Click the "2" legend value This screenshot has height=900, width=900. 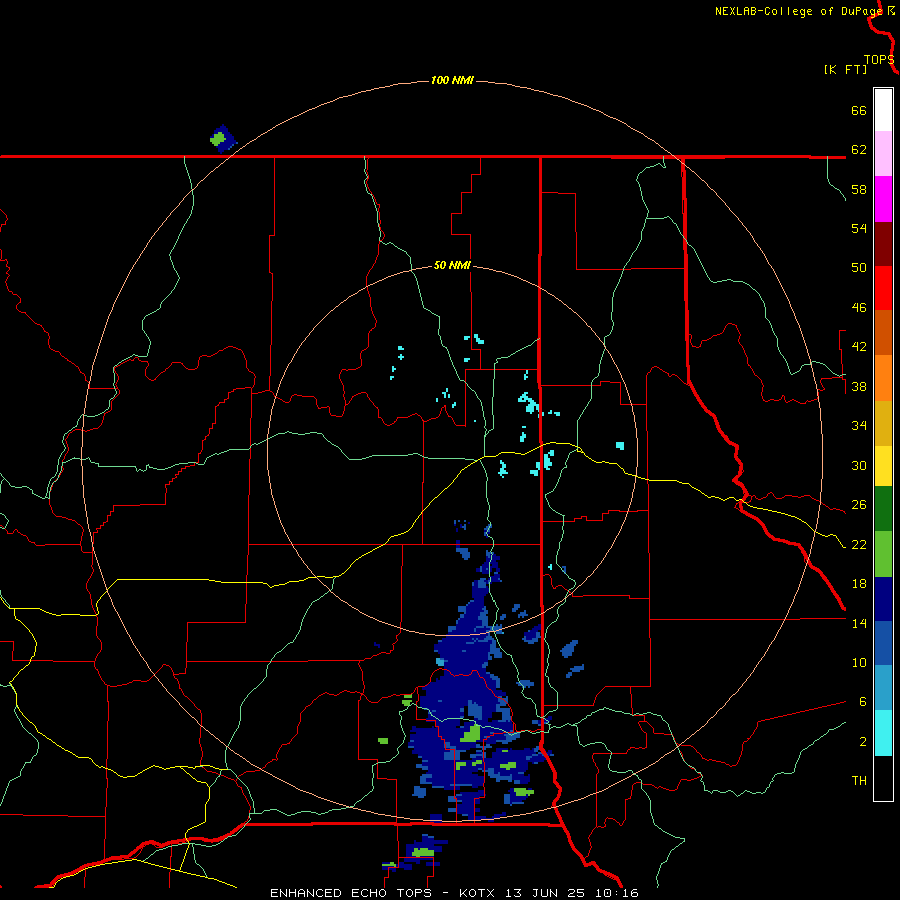click(863, 741)
